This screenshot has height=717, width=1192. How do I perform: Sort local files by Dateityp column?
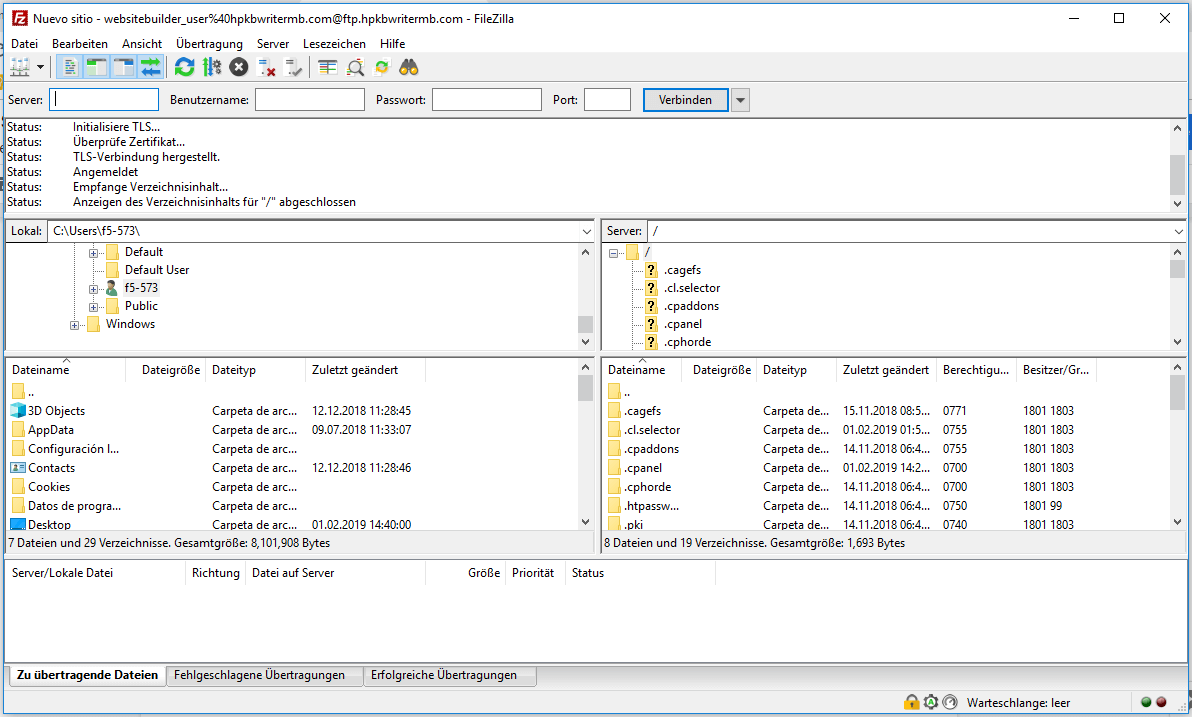click(255, 370)
